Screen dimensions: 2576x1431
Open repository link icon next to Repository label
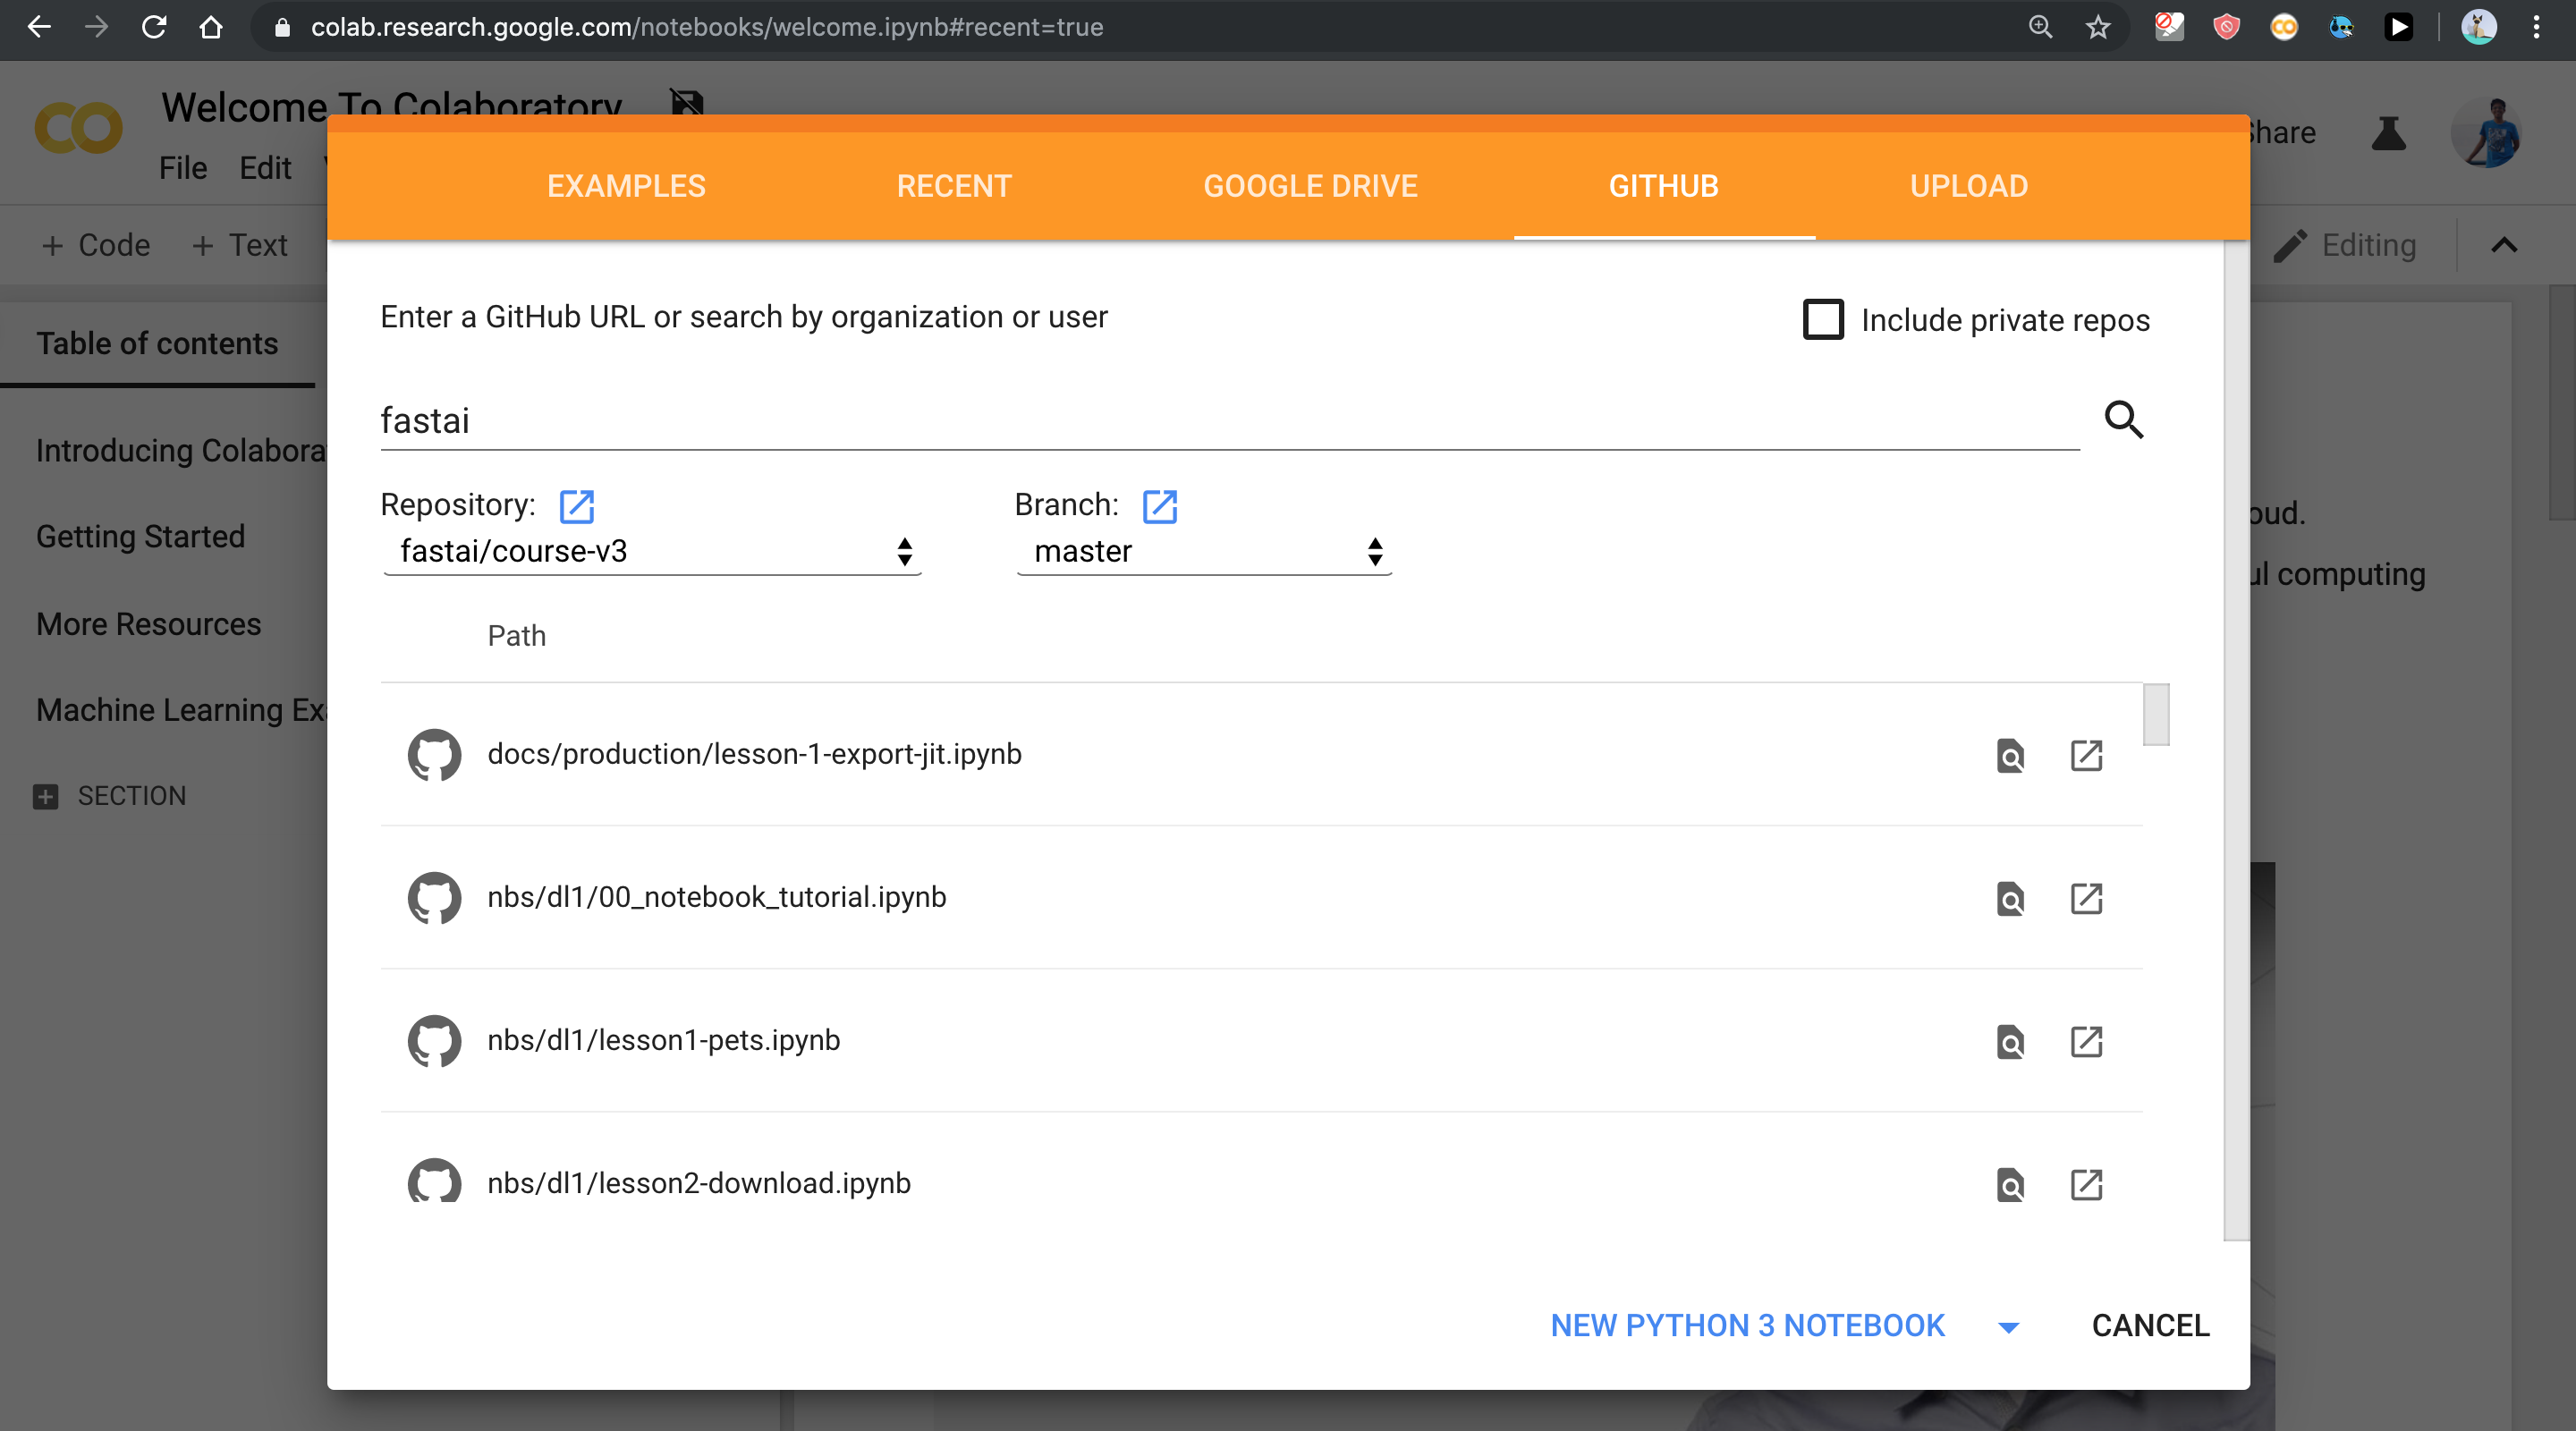(x=577, y=506)
